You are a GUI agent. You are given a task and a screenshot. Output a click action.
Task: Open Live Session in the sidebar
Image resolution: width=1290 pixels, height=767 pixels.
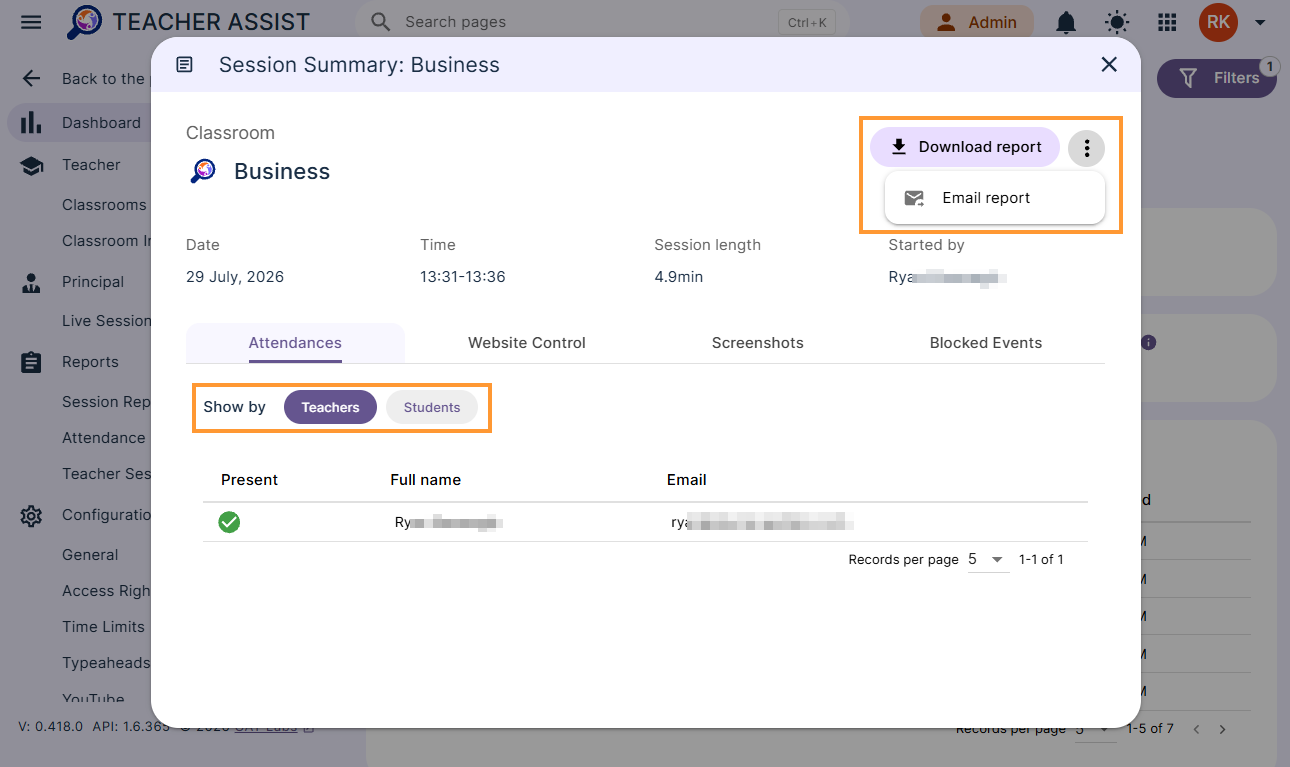106,321
